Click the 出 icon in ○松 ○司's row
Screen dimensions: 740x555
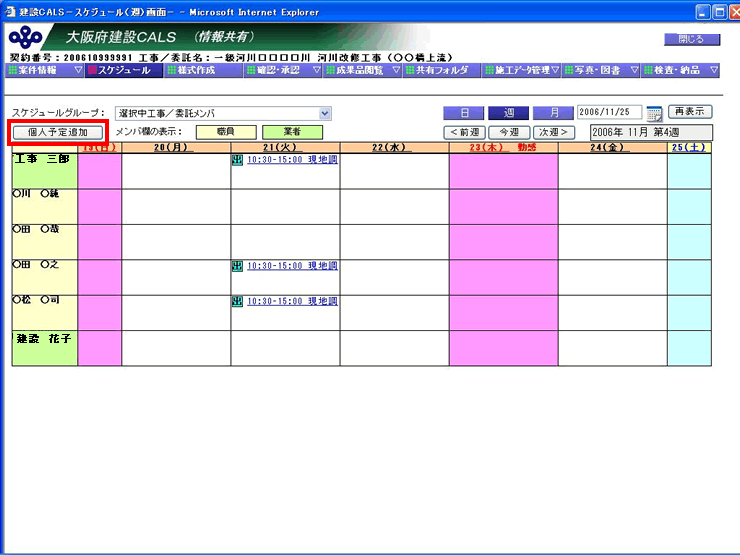(x=237, y=301)
